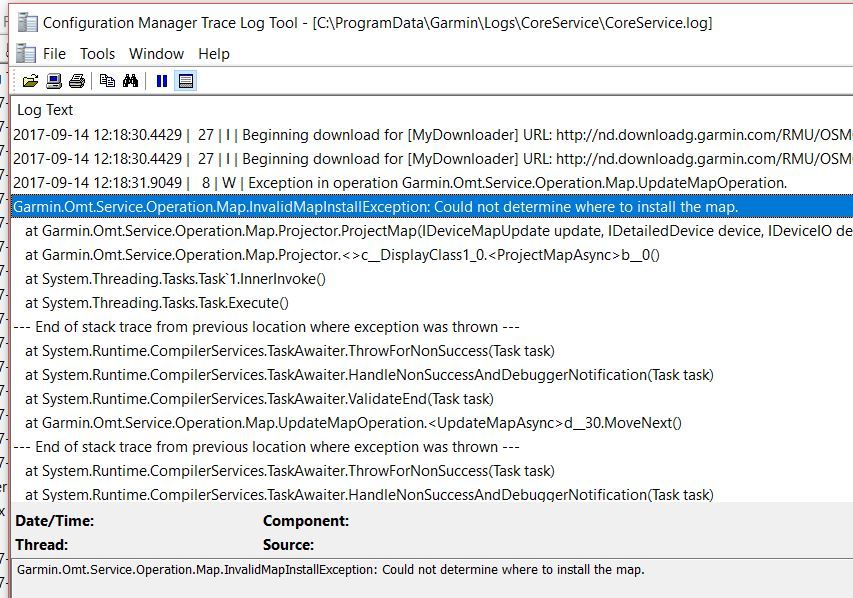The width and height of the screenshot is (853, 598).
Task: Open the File menu
Action: tap(54, 54)
